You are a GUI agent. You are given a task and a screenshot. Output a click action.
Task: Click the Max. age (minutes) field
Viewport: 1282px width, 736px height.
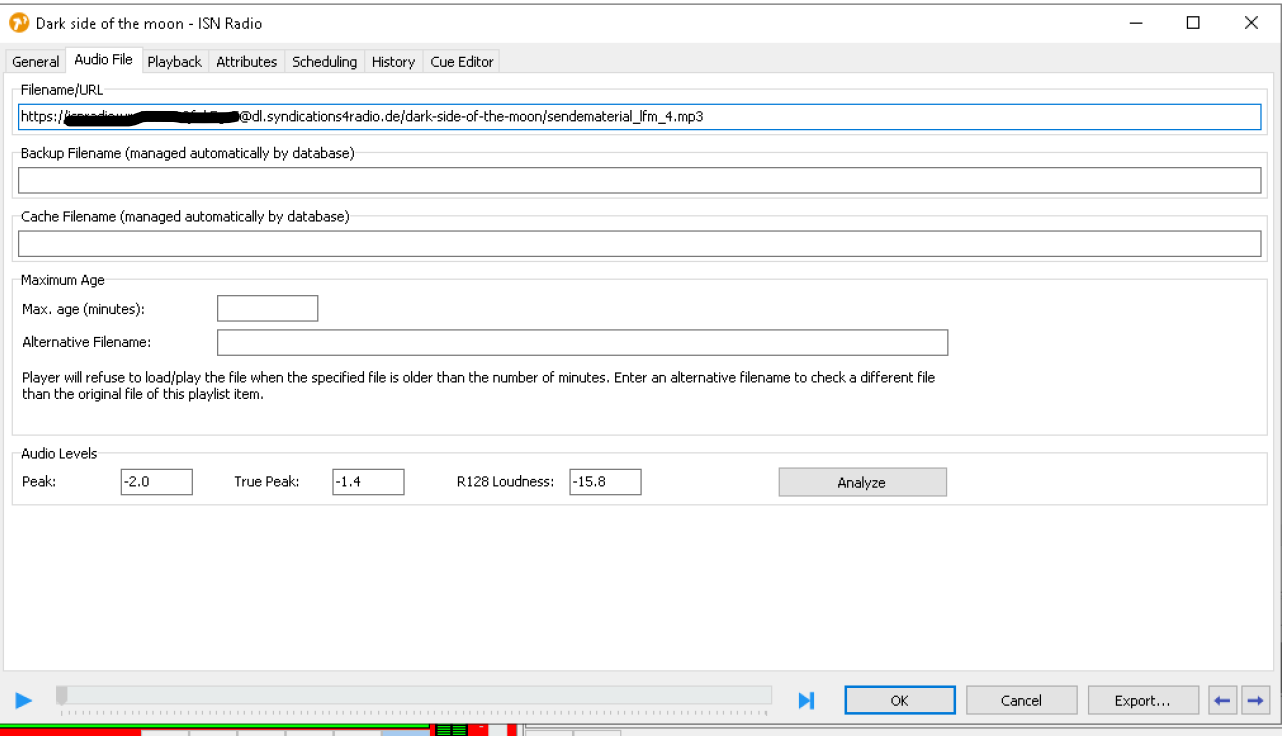(267, 309)
